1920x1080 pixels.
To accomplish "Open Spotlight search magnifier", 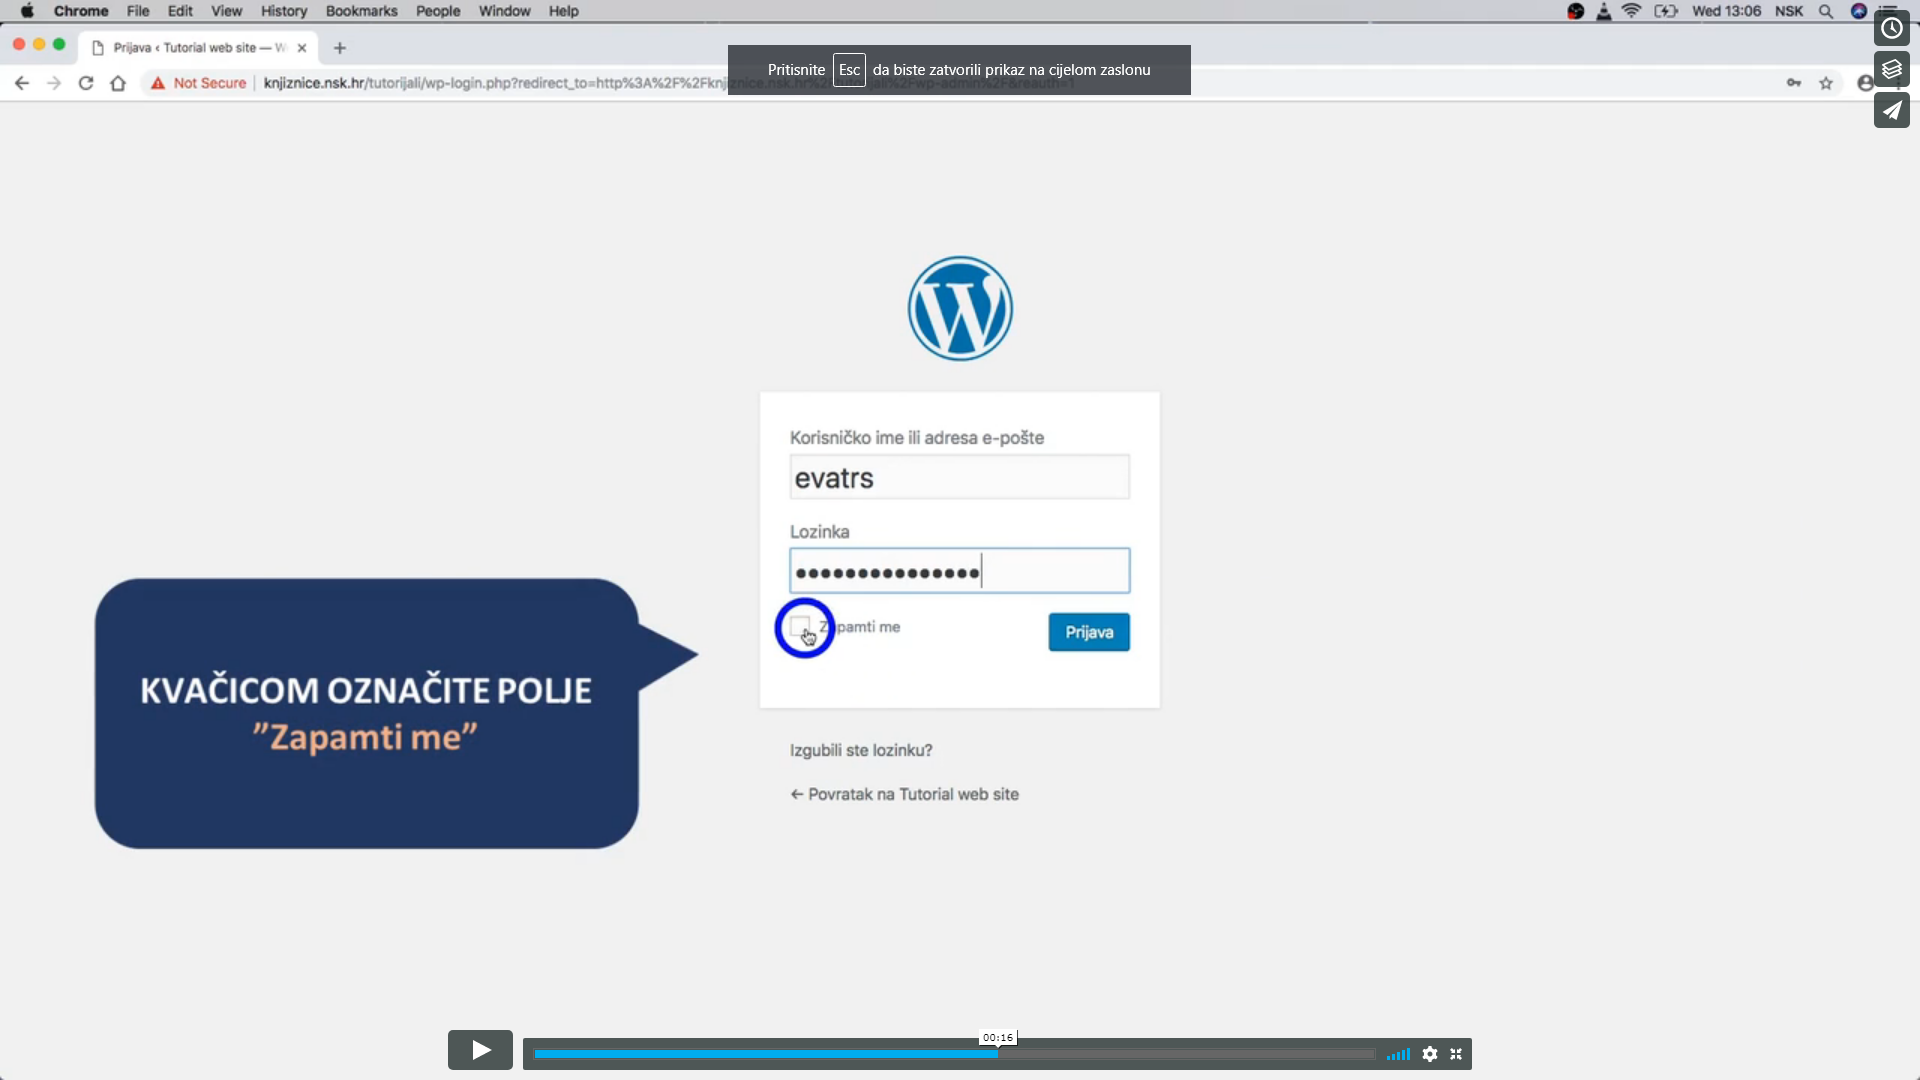I will [x=1826, y=11].
